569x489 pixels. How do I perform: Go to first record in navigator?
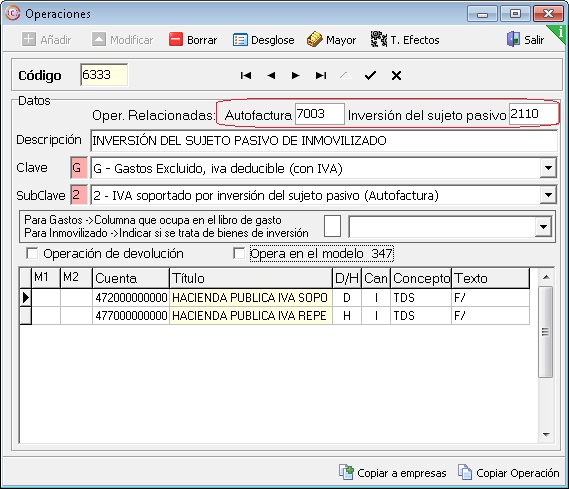coord(246,75)
